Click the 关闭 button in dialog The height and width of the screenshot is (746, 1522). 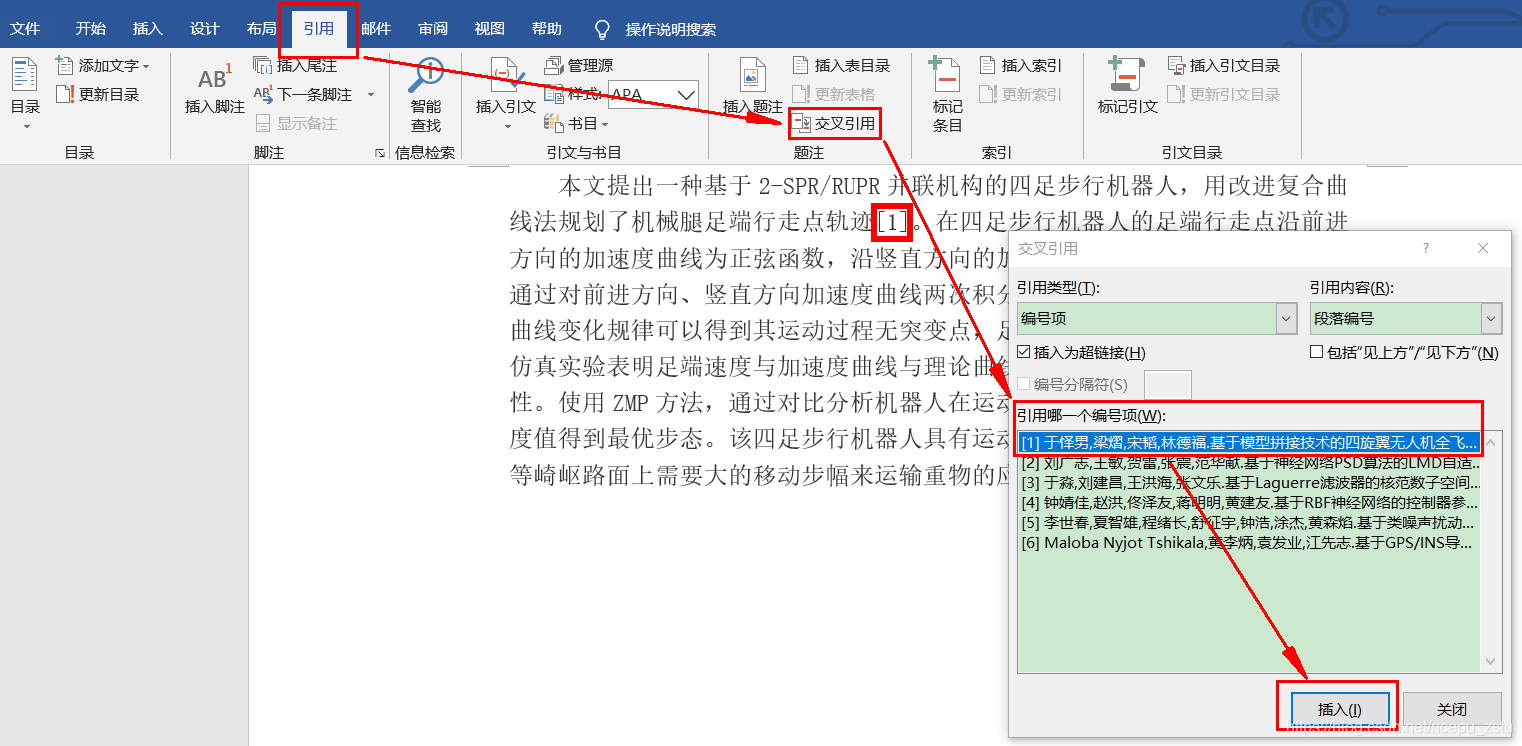pyautogui.click(x=1452, y=709)
